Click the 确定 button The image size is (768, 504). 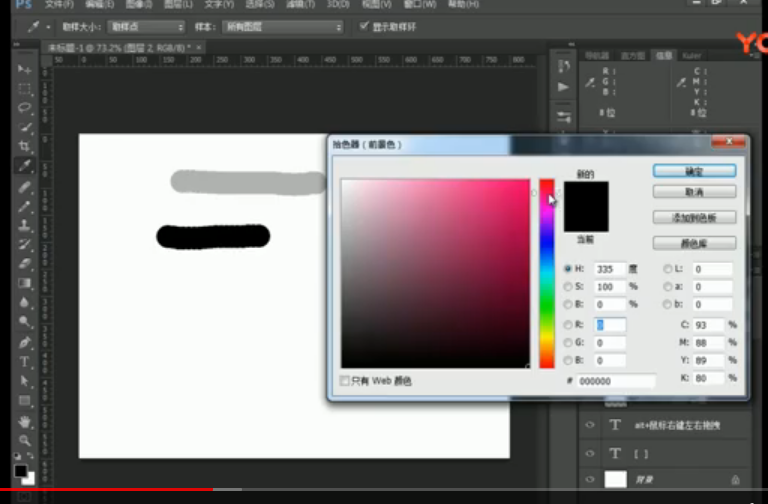[694, 171]
